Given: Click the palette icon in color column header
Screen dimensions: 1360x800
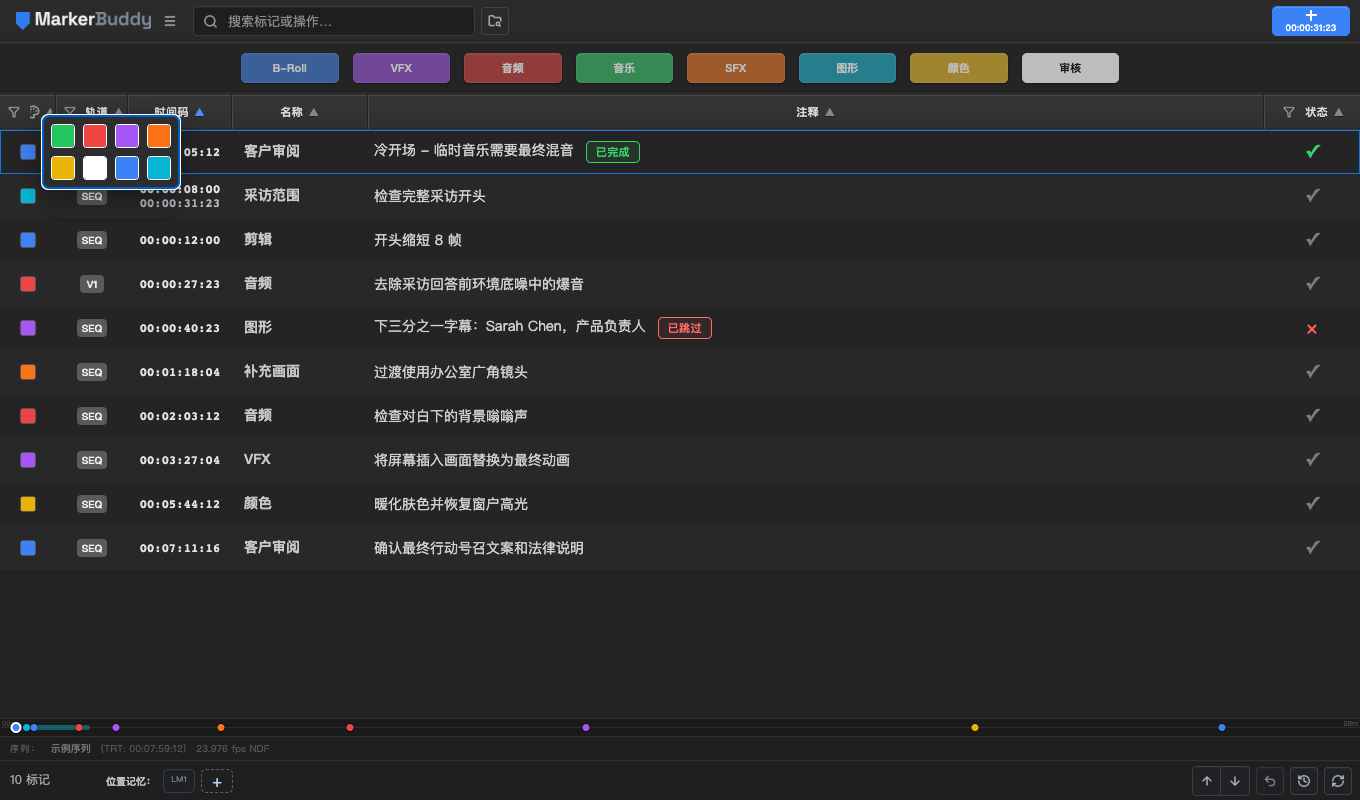Looking at the screenshot, I should (x=35, y=112).
